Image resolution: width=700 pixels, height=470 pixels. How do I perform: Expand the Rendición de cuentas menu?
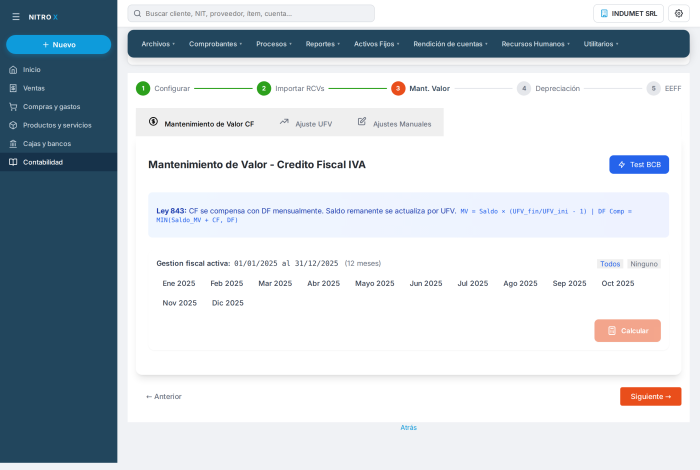point(450,44)
